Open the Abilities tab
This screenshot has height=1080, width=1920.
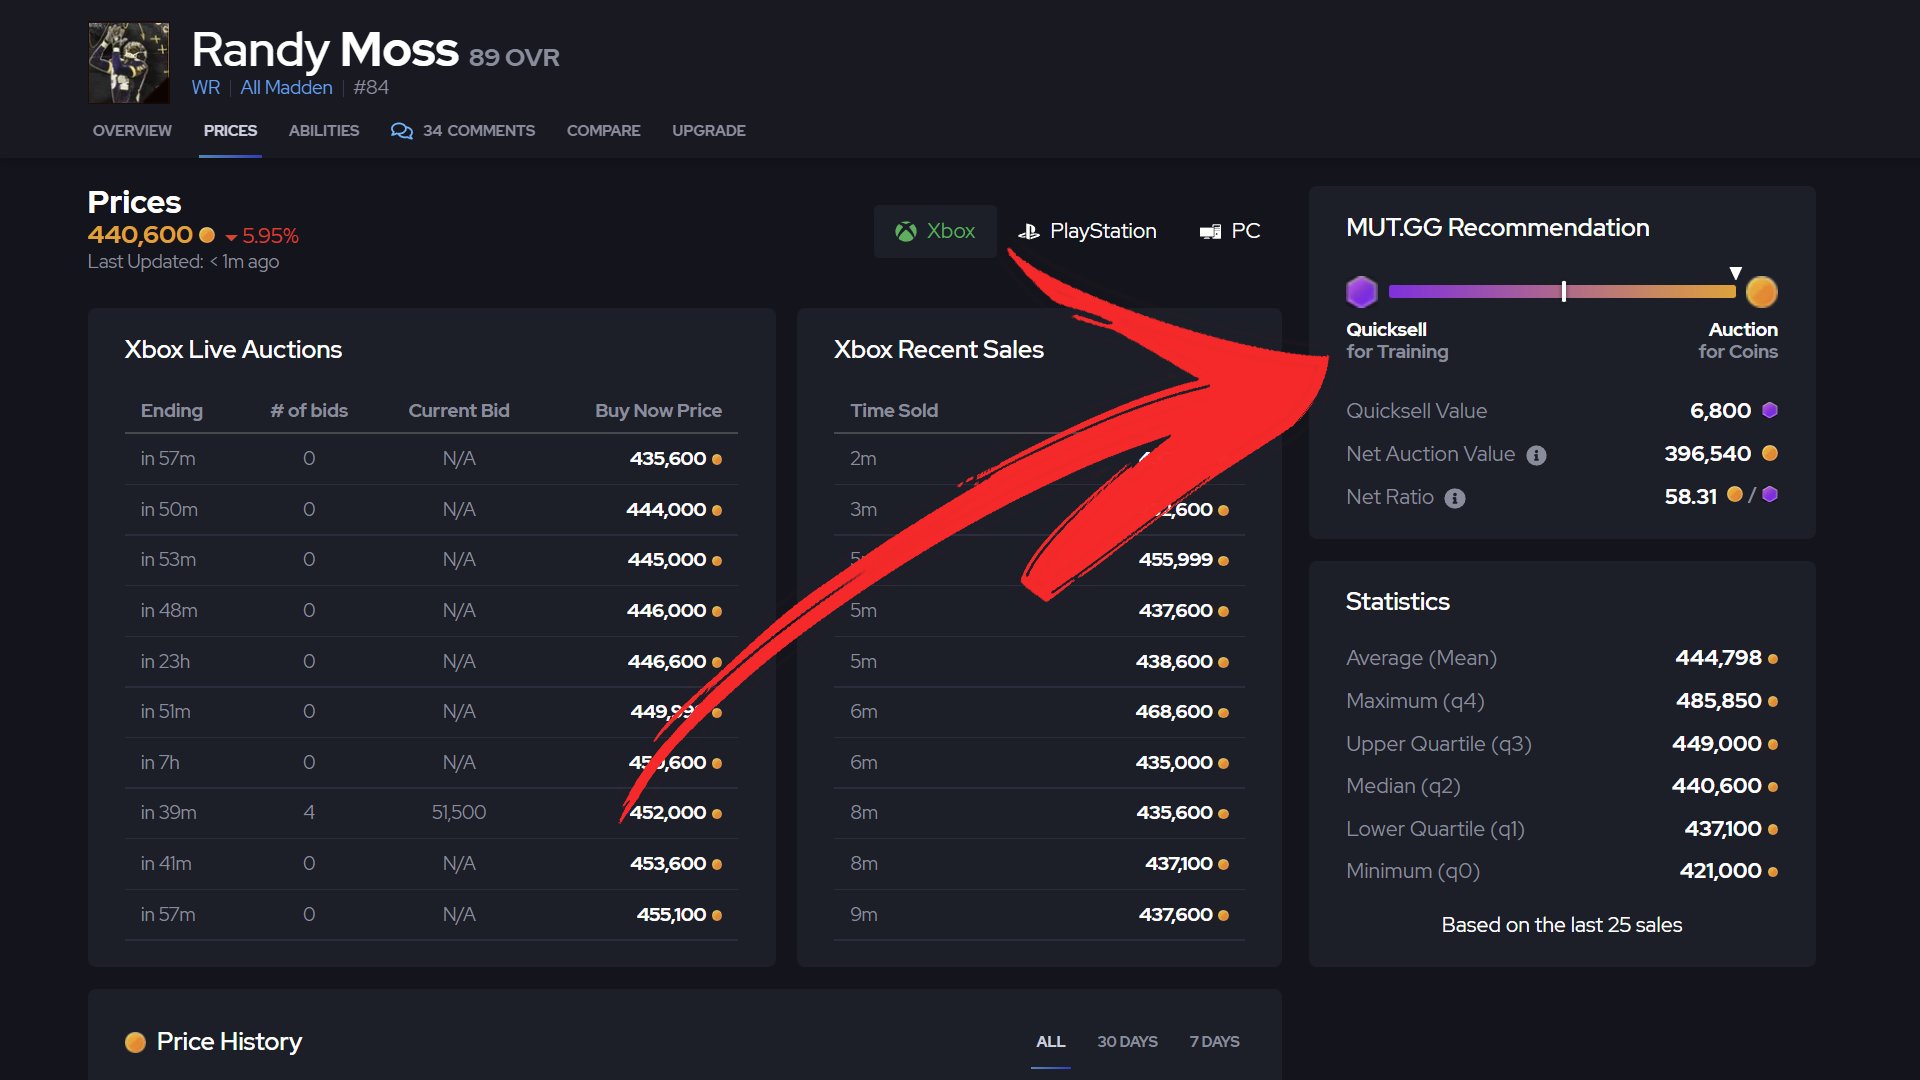(323, 131)
